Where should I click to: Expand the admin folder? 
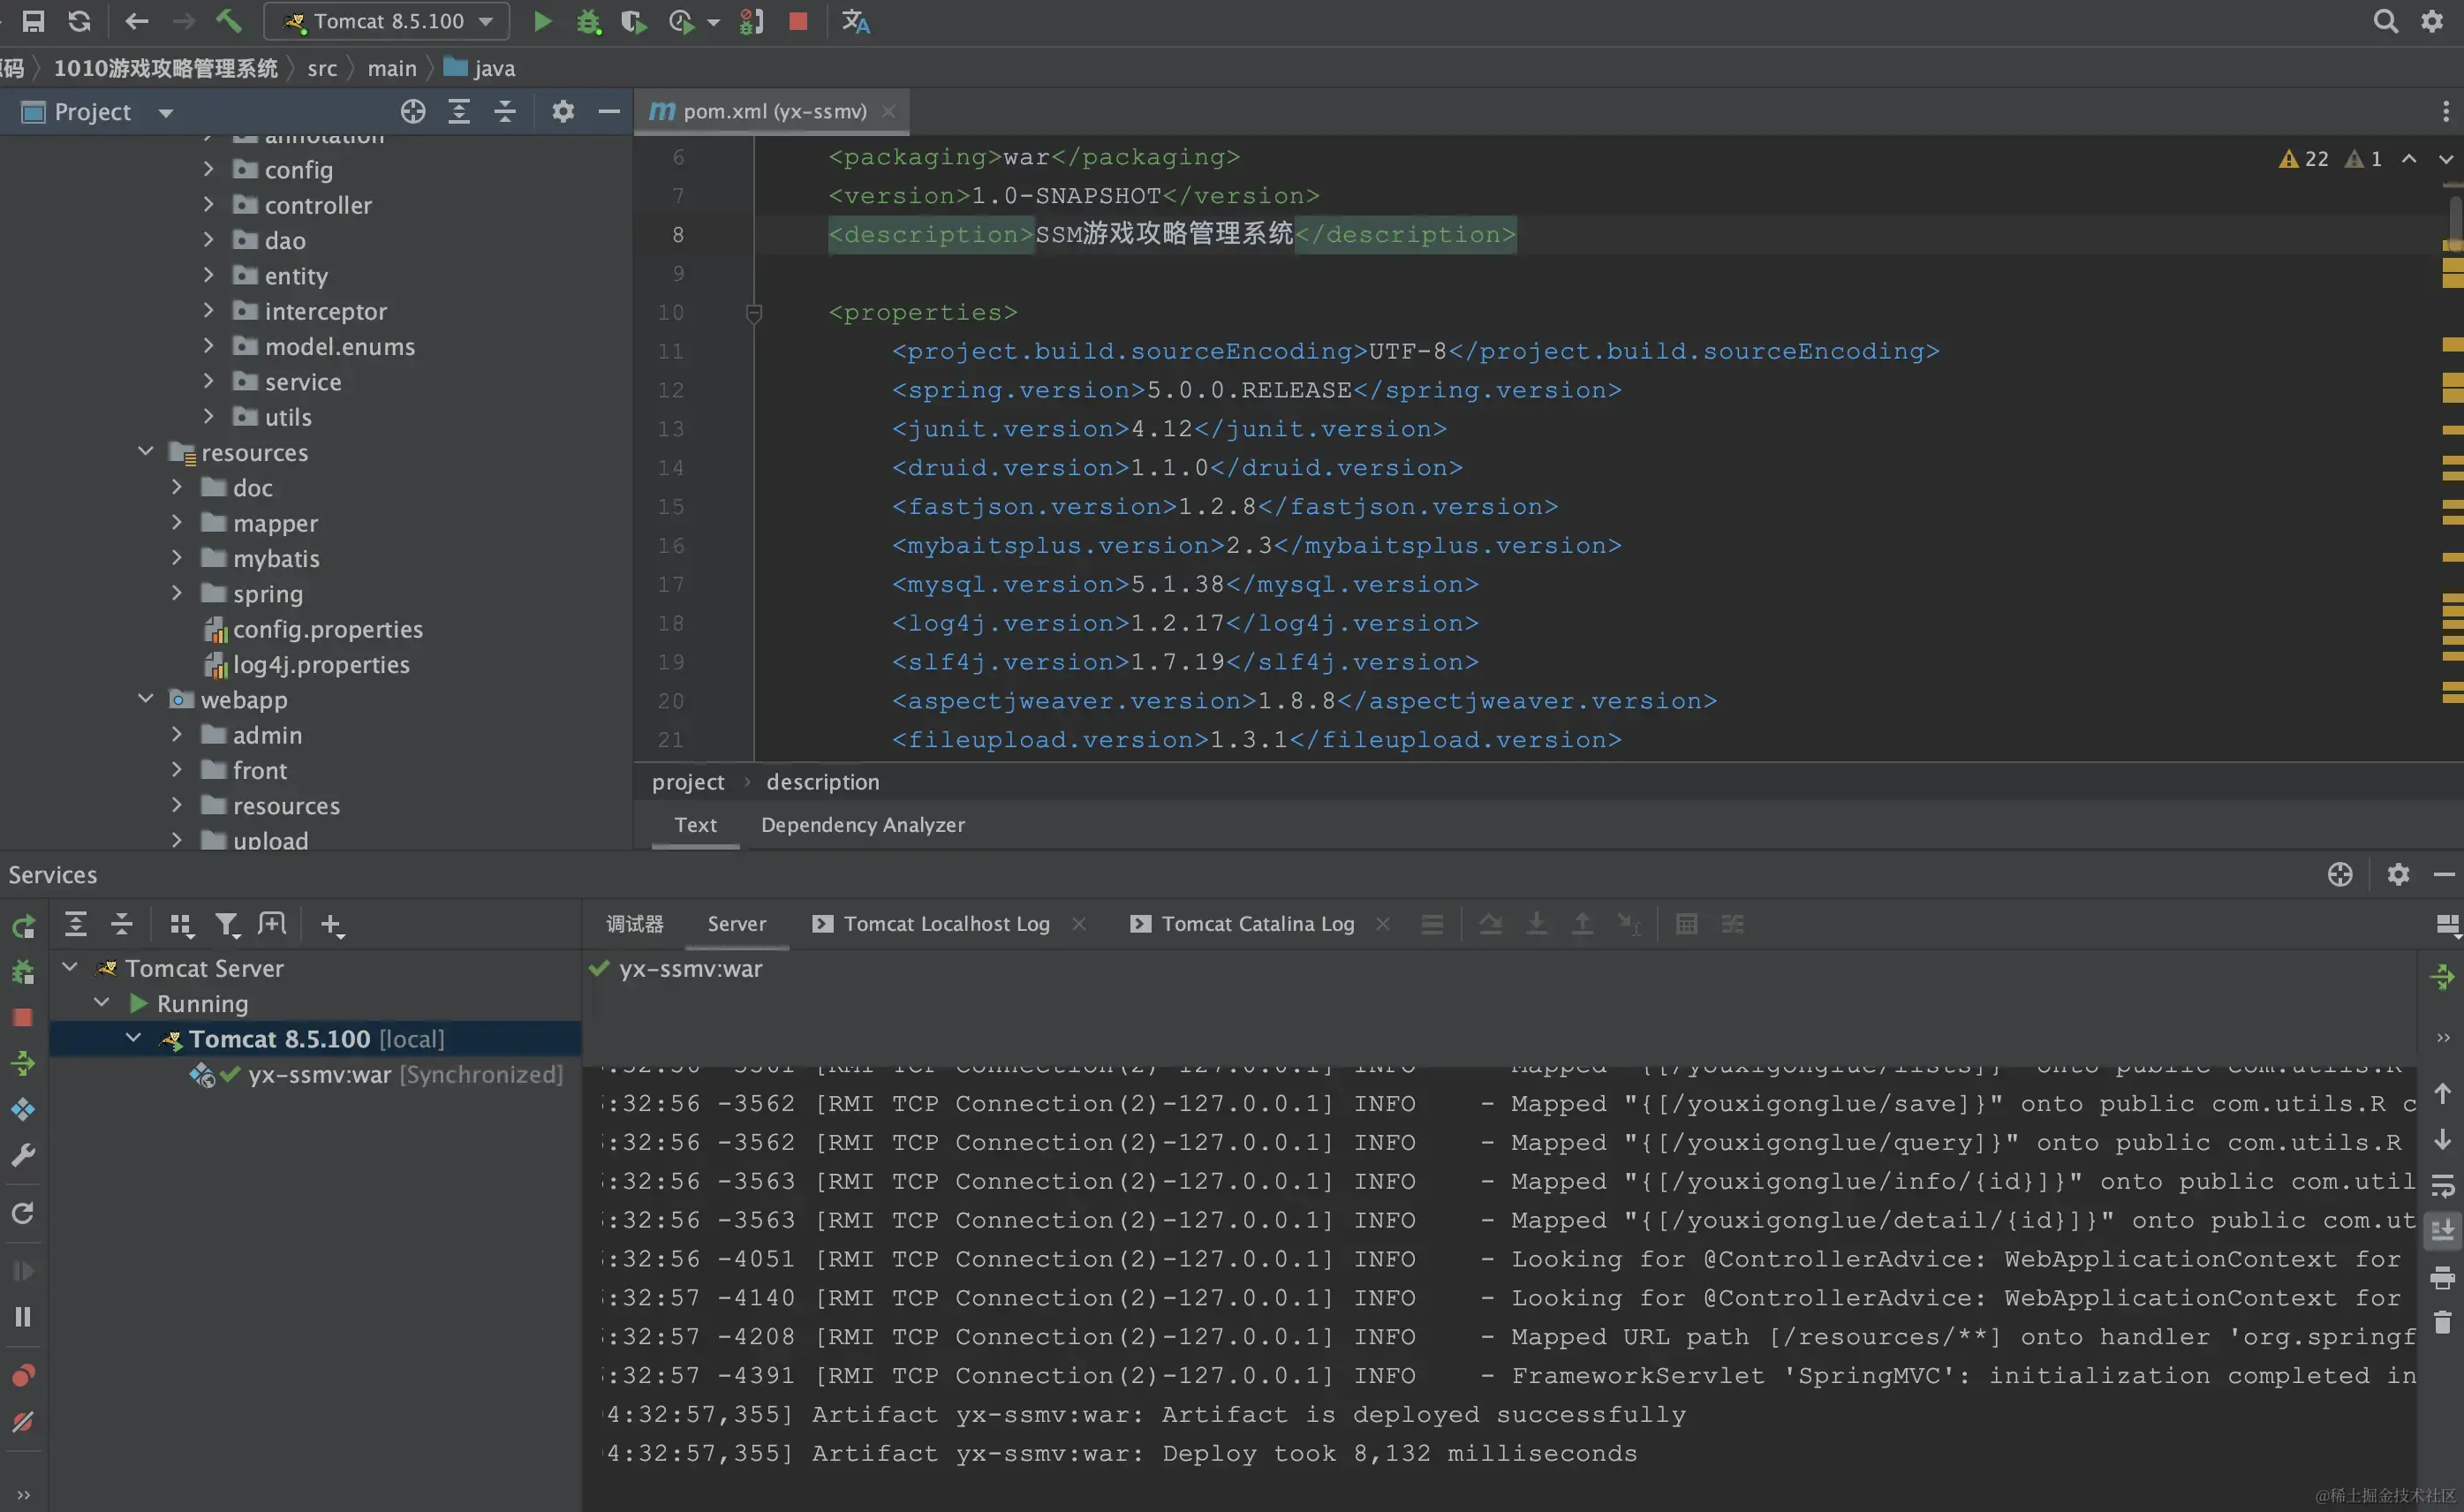[177, 734]
